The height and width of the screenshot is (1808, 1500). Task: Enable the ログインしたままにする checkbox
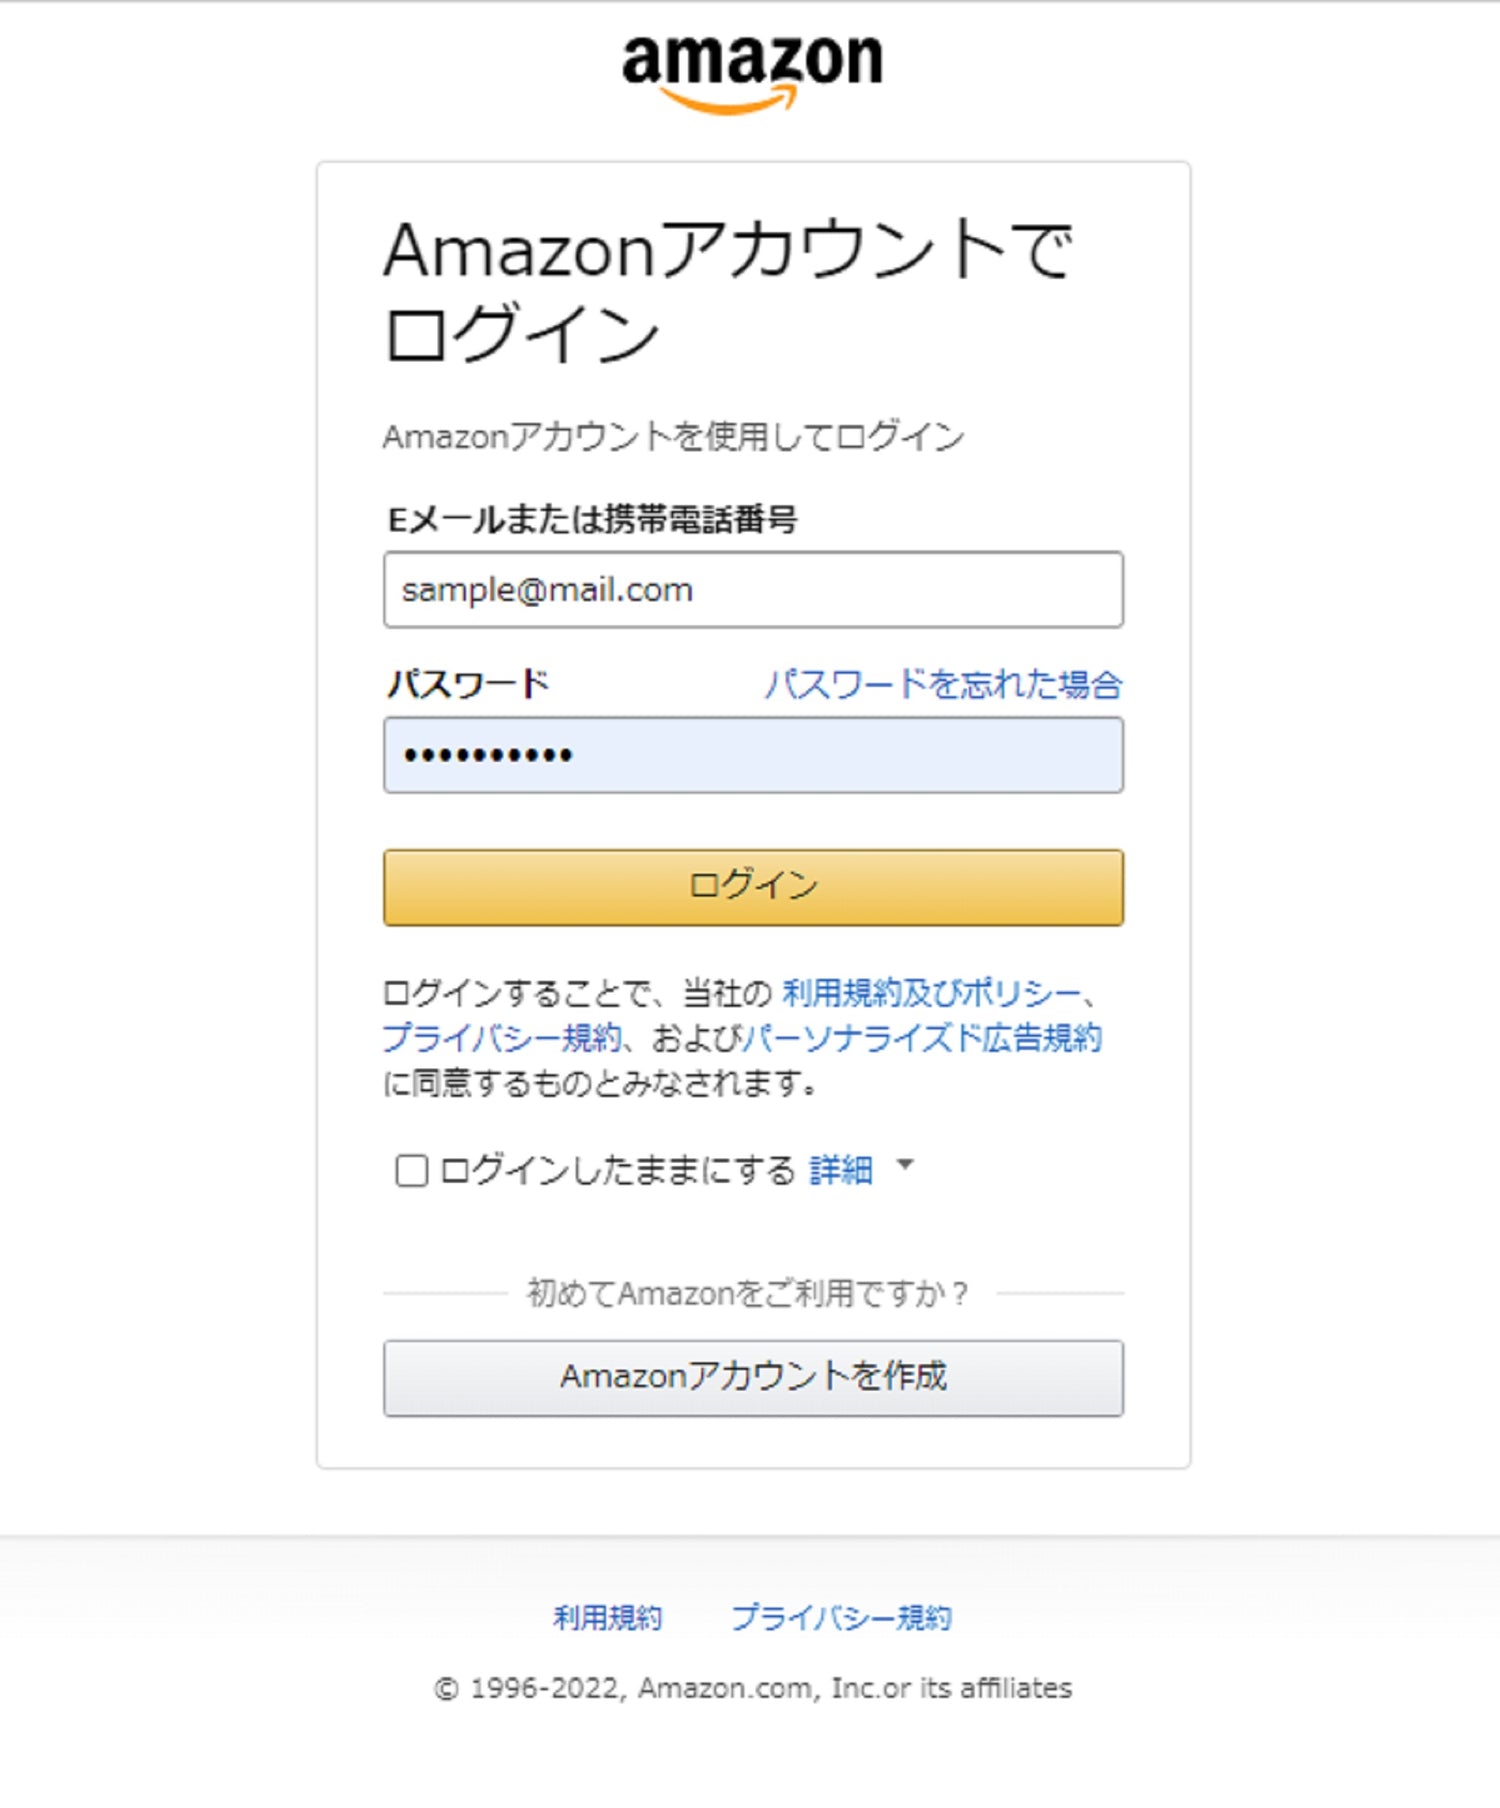coord(412,1170)
